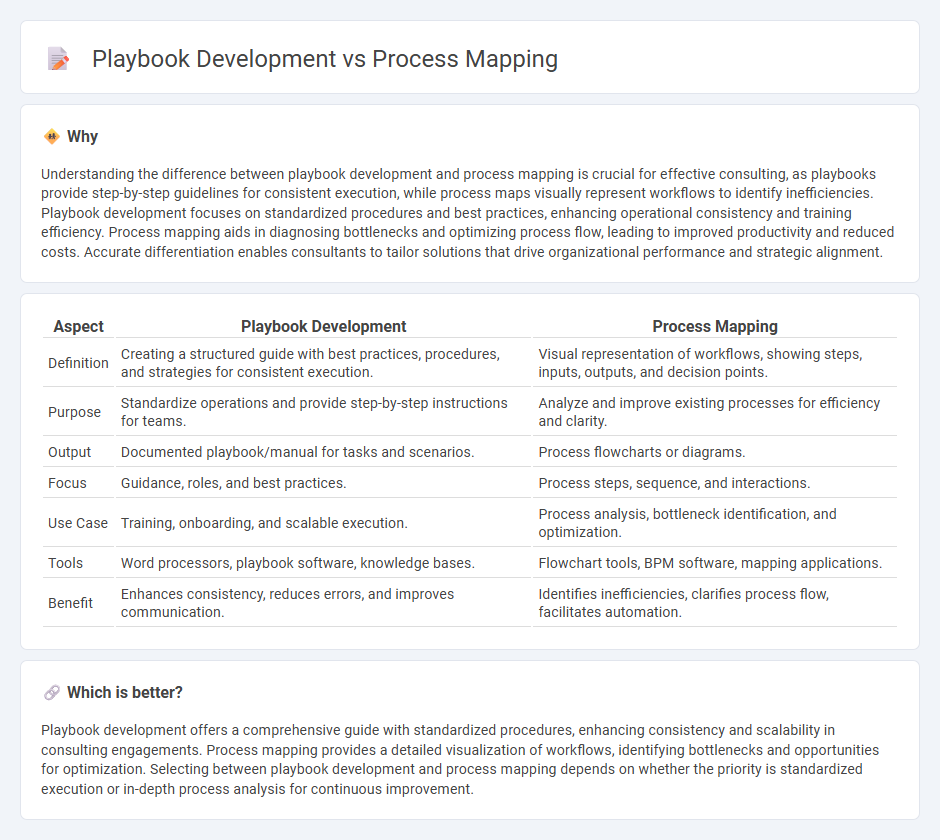Click cell 'Training, onboarding, and scalable execution.'
Viewport: 940px width, 840px height.
pos(323,523)
